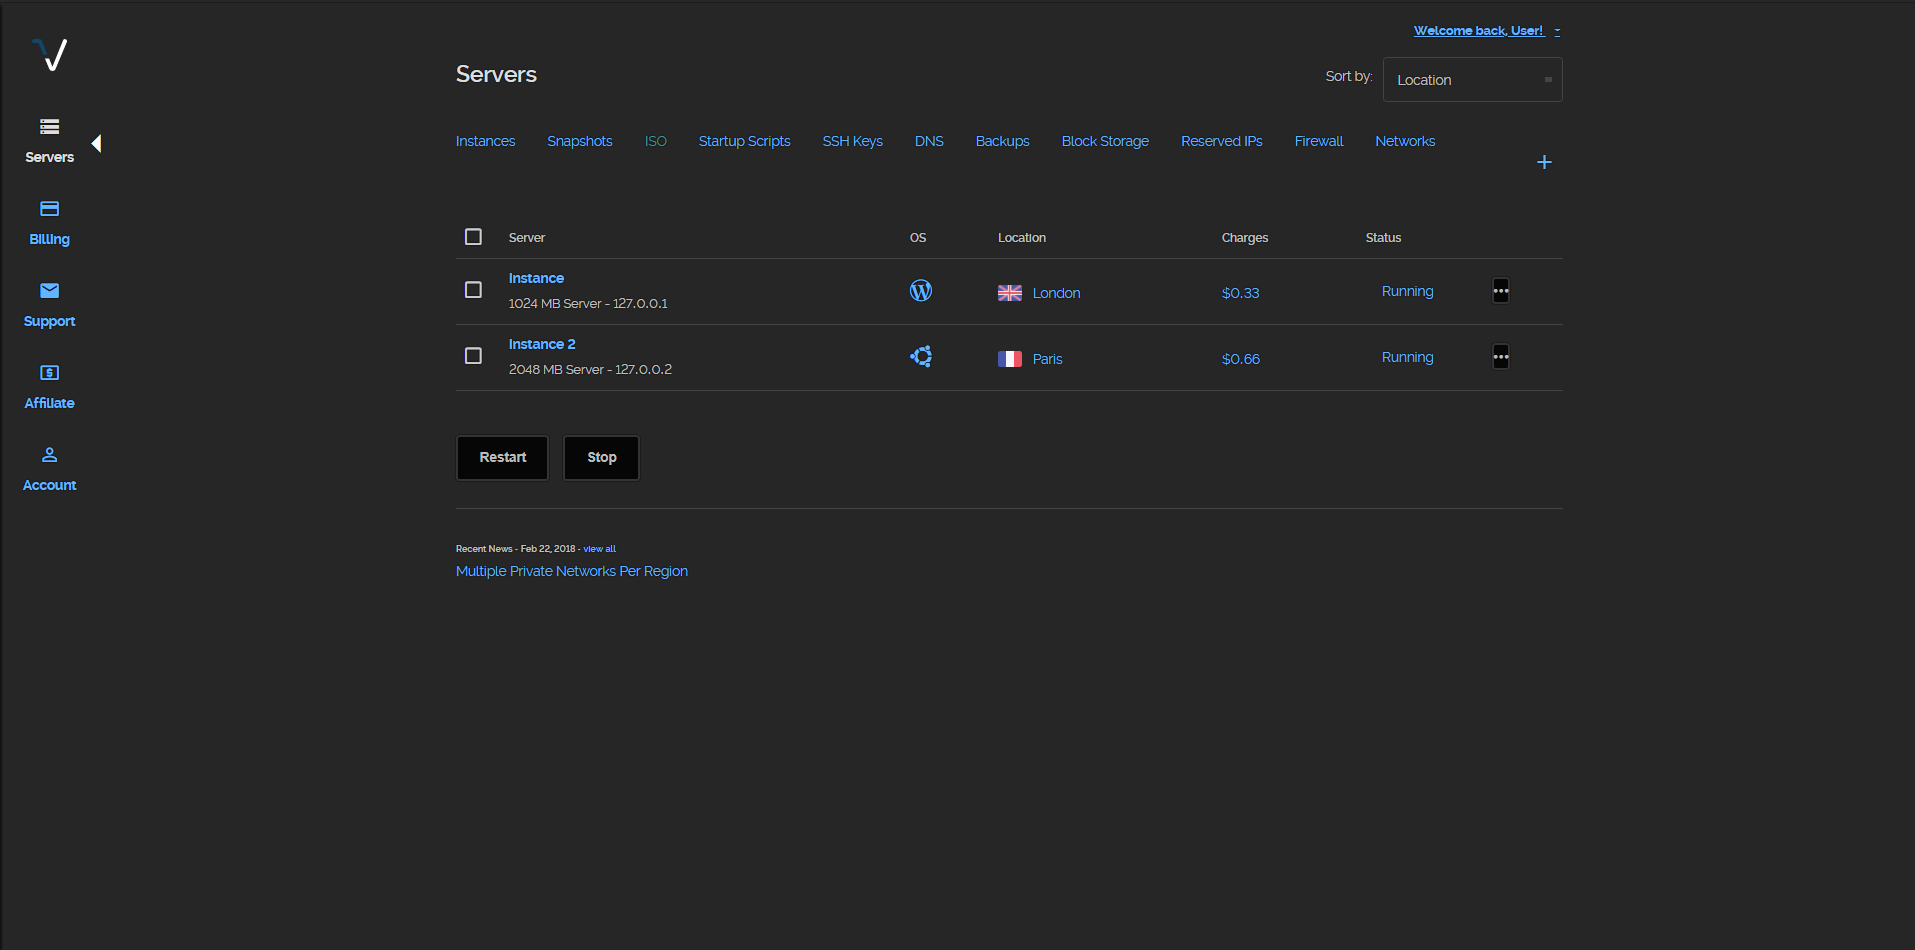1915x950 pixels.
Task: Click the plus icon to deploy a new server
Action: pyautogui.click(x=1543, y=161)
